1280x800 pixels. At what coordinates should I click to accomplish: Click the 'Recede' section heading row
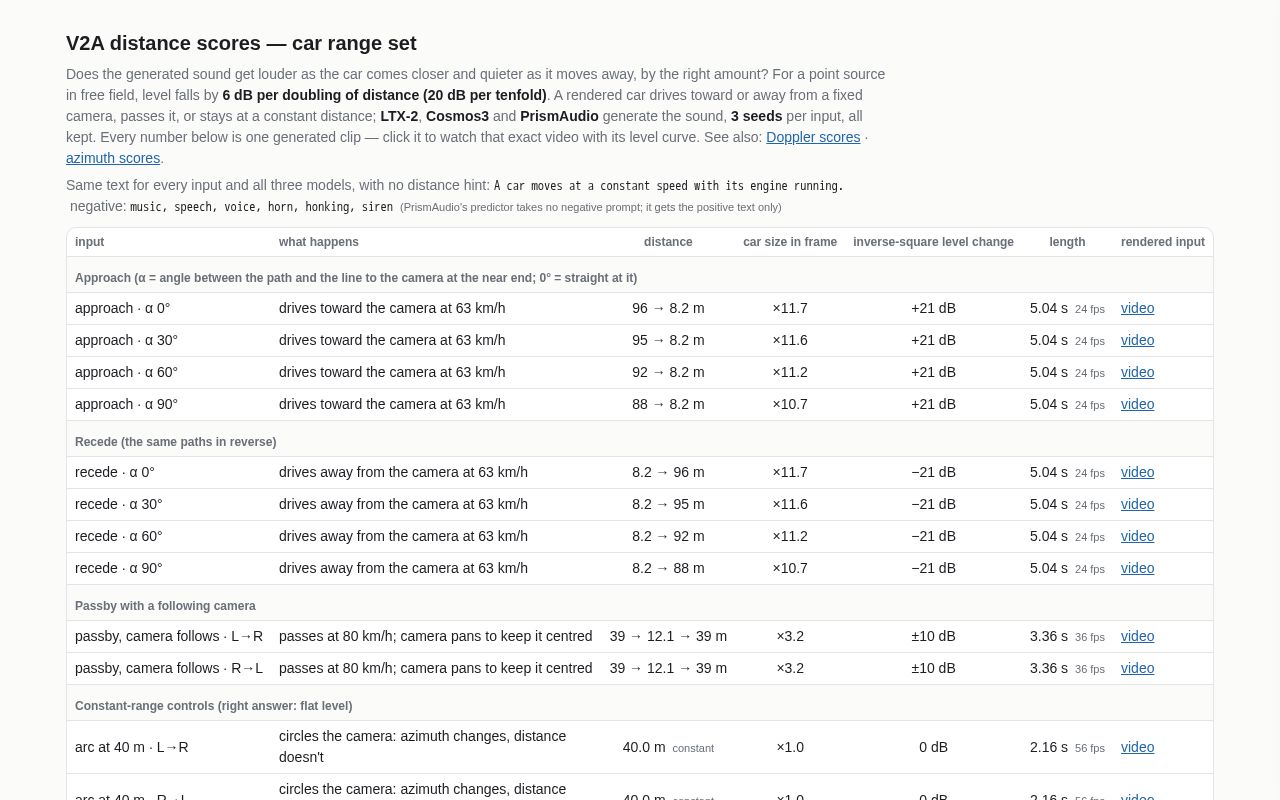(640, 441)
